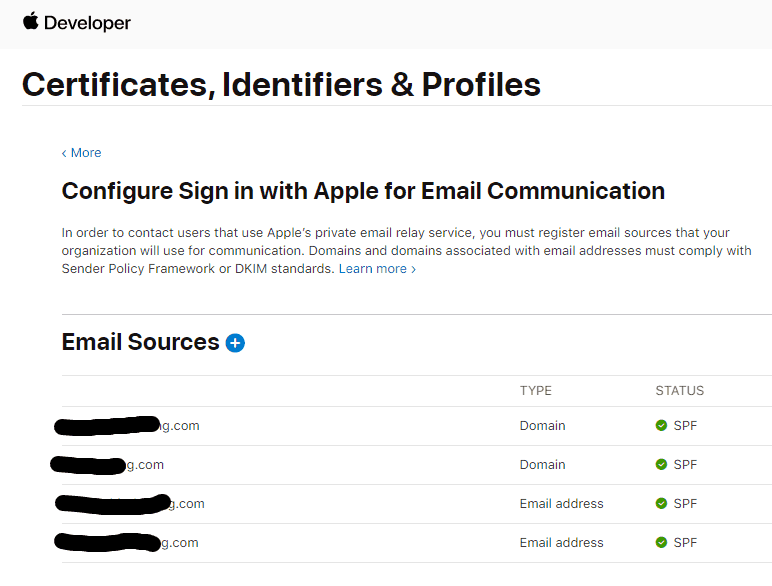Click the Developer header text
The image size is (772, 586).
point(87,23)
